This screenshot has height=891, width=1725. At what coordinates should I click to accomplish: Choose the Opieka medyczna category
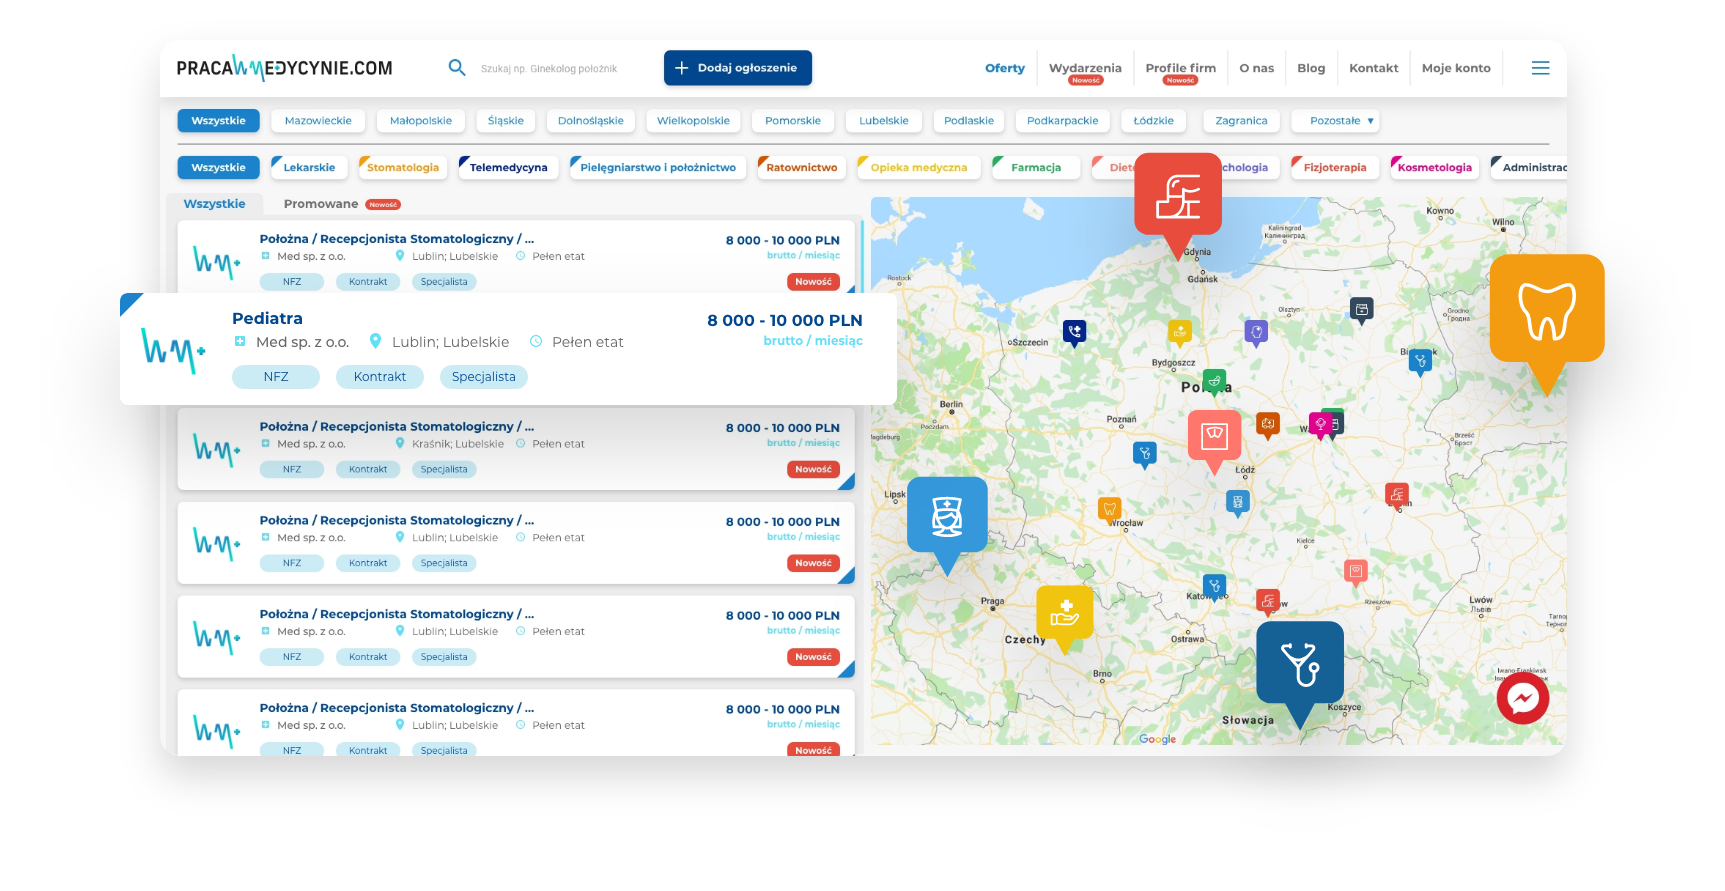coord(918,168)
